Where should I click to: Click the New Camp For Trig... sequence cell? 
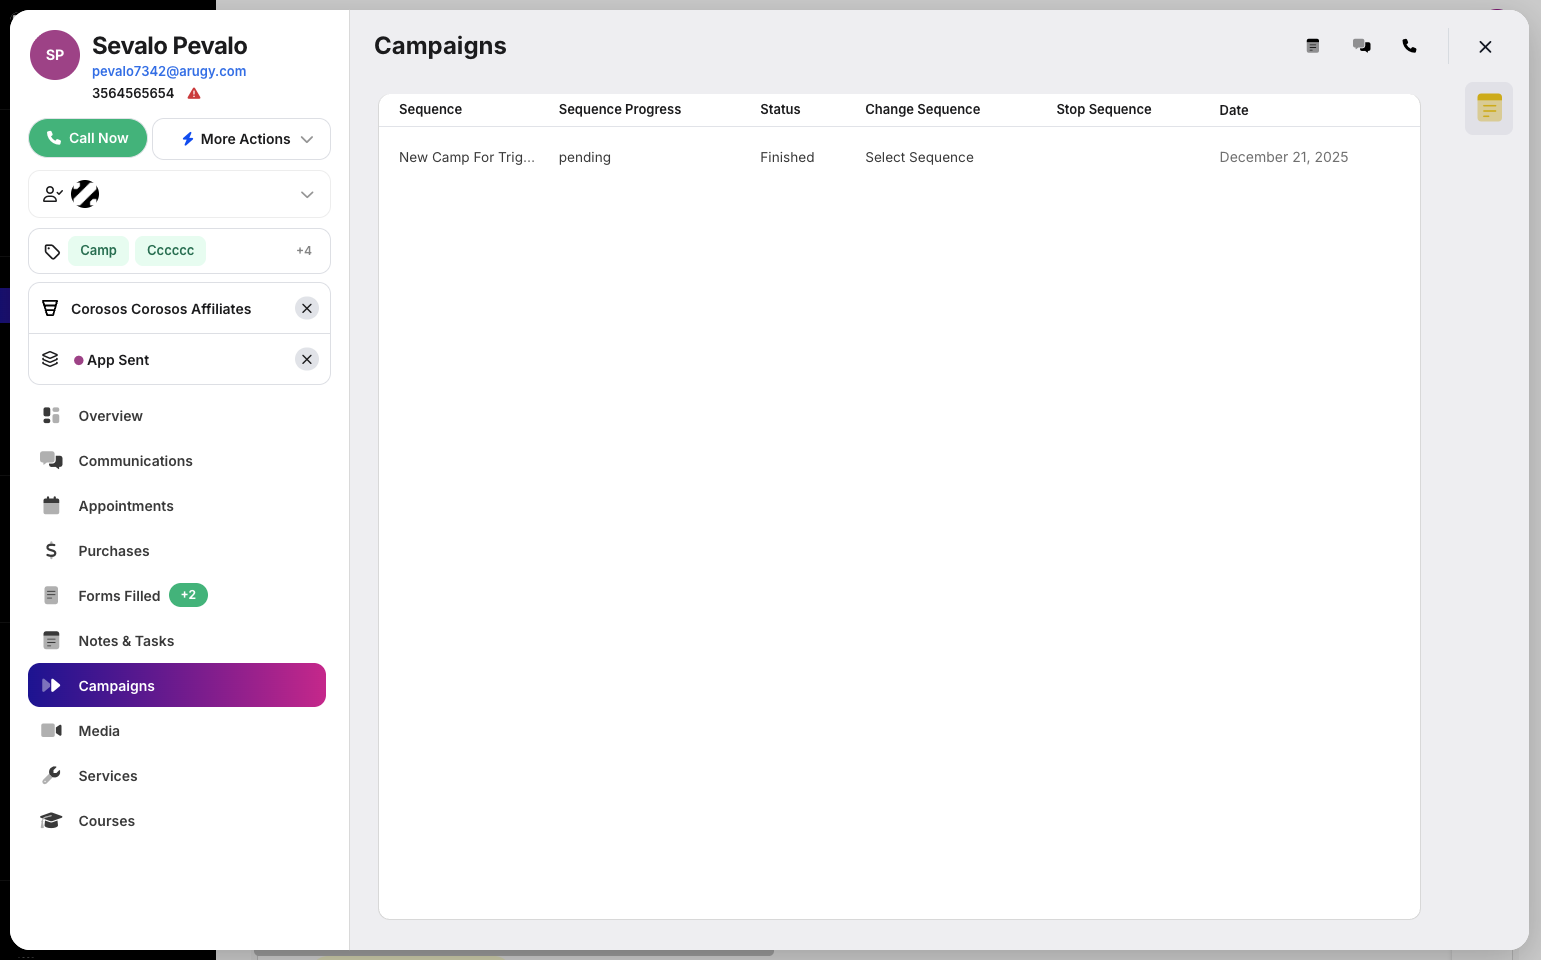(467, 157)
